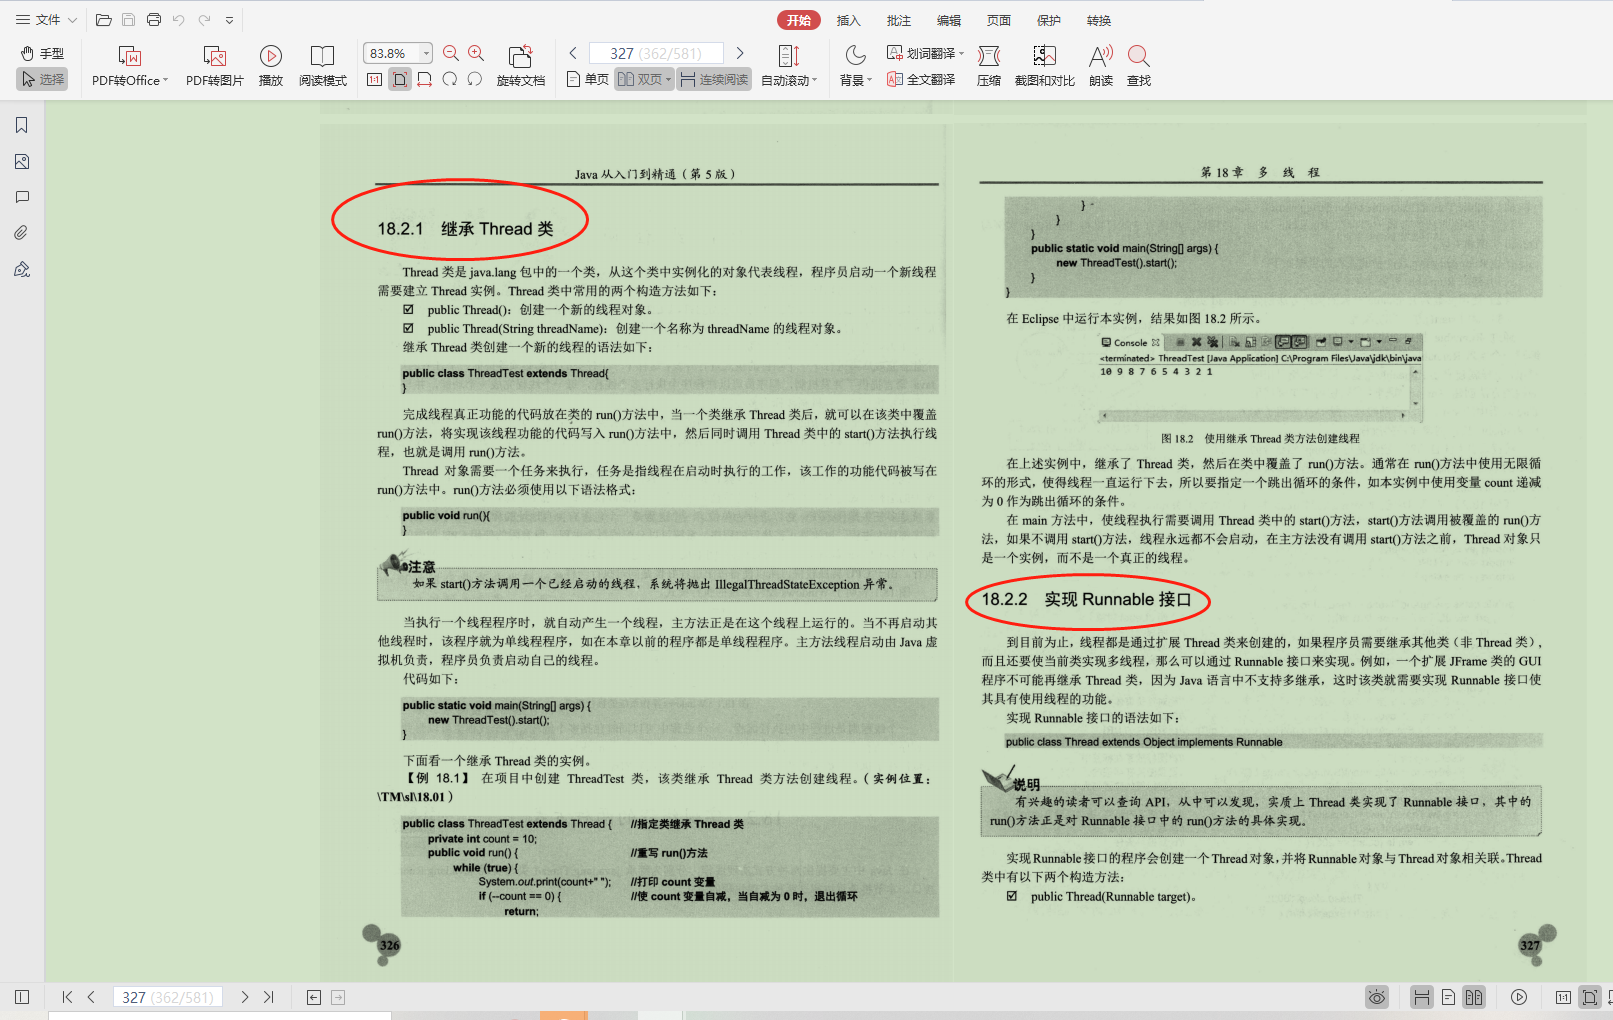
Task: Click 旋转文档 rotate document
Action: [520, 66]
